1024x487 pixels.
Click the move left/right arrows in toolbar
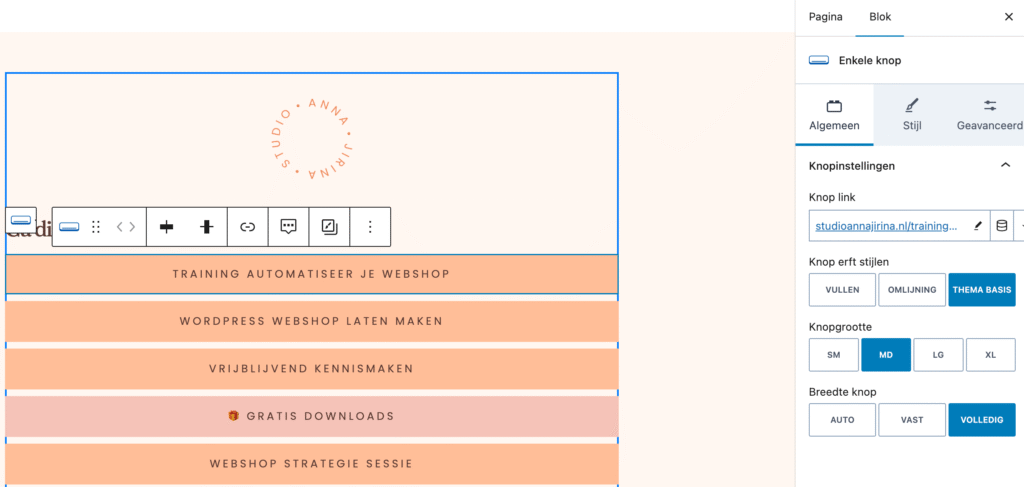126,227
